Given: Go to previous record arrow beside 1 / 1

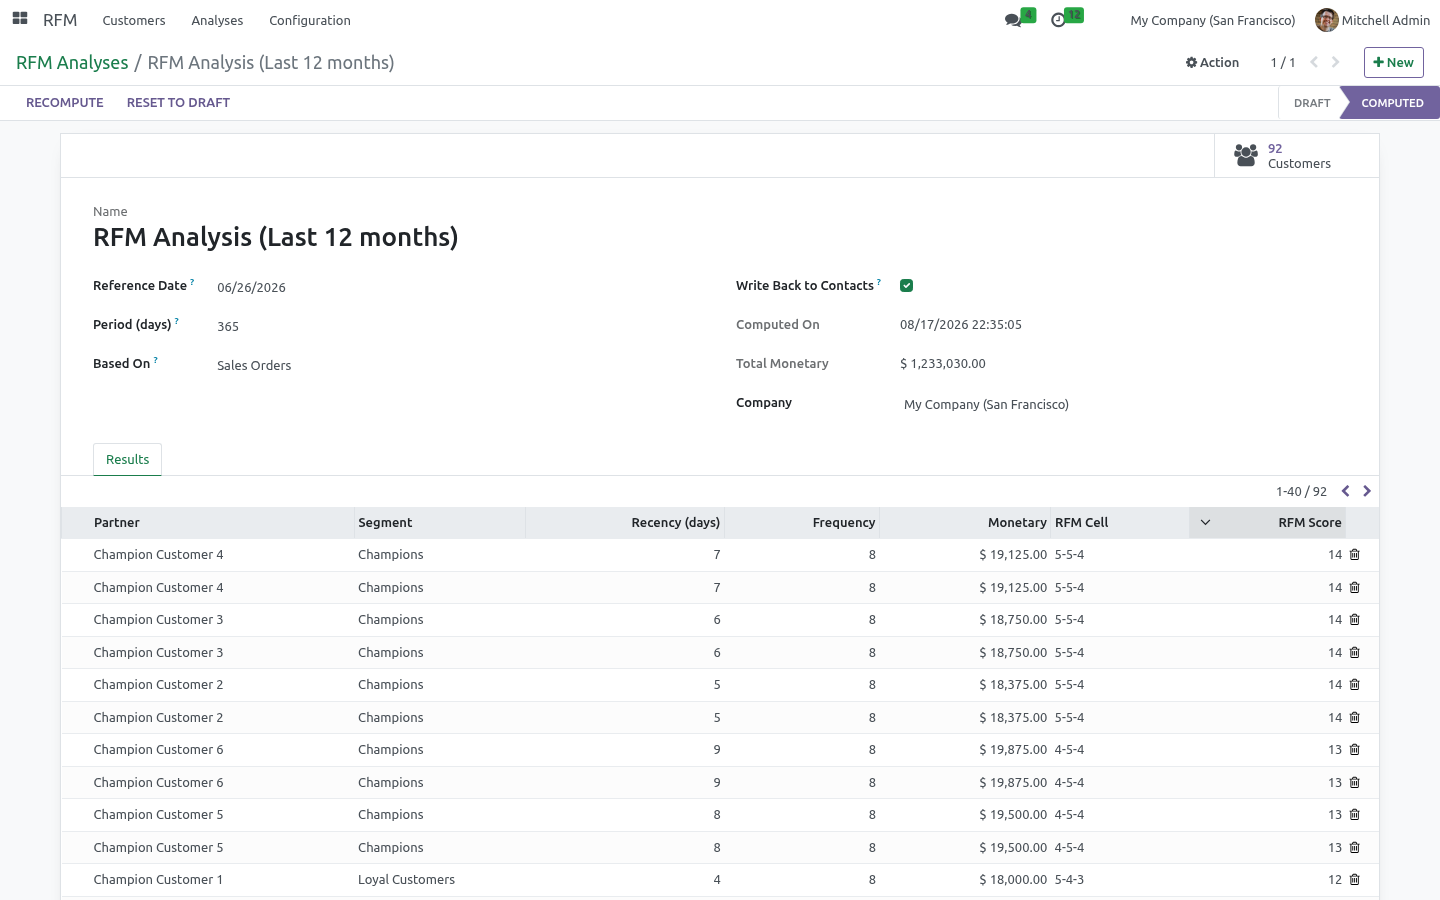Looking at the screenshot, I should click(x=1314, y=62).
